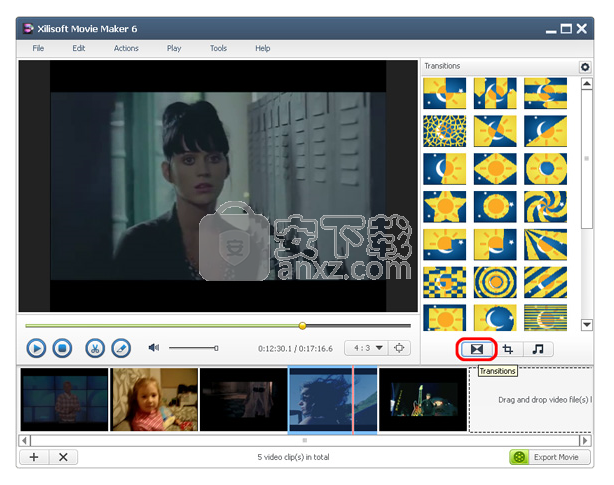Viewport: 614px width, 485px height.
Task: Choose the concentric circles transition
Action: 495,282
